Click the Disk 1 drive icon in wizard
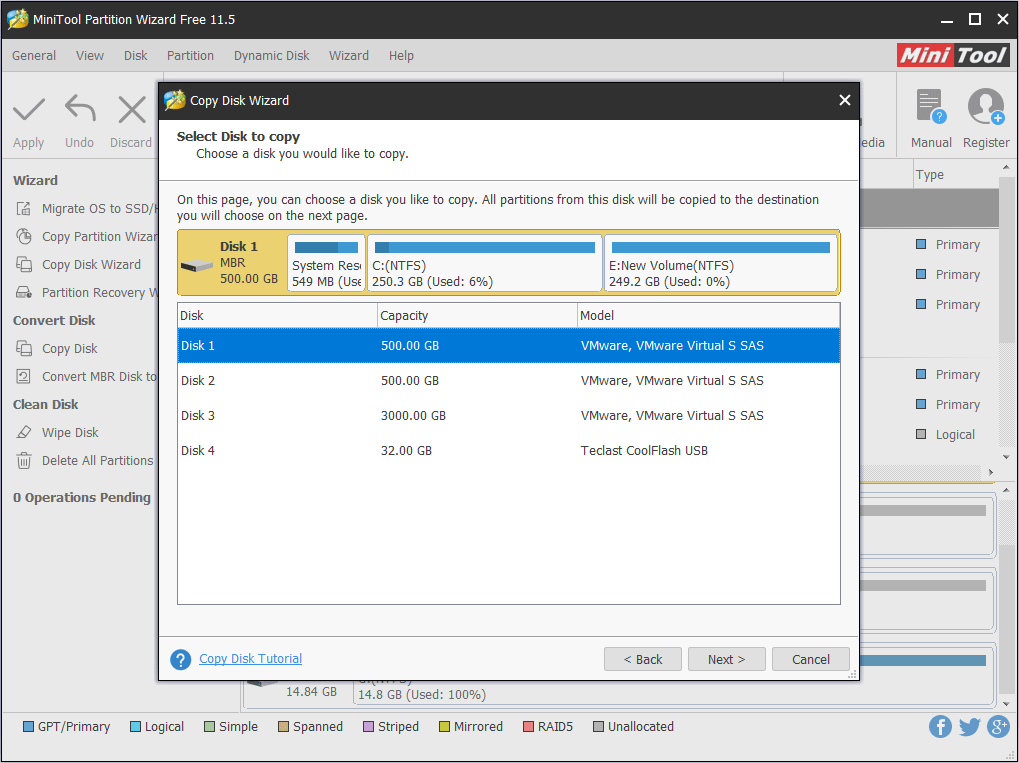 coord(197,266)
